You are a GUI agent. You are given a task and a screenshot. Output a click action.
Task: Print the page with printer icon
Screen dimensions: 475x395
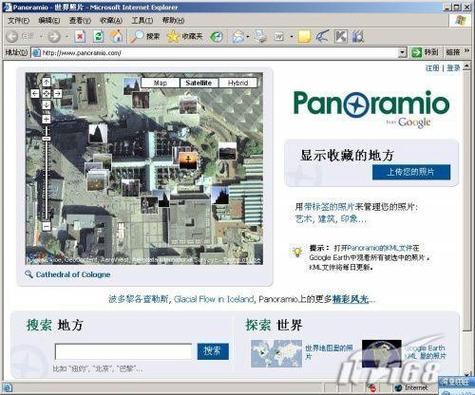pyautogui.click(x=260, y=36)
